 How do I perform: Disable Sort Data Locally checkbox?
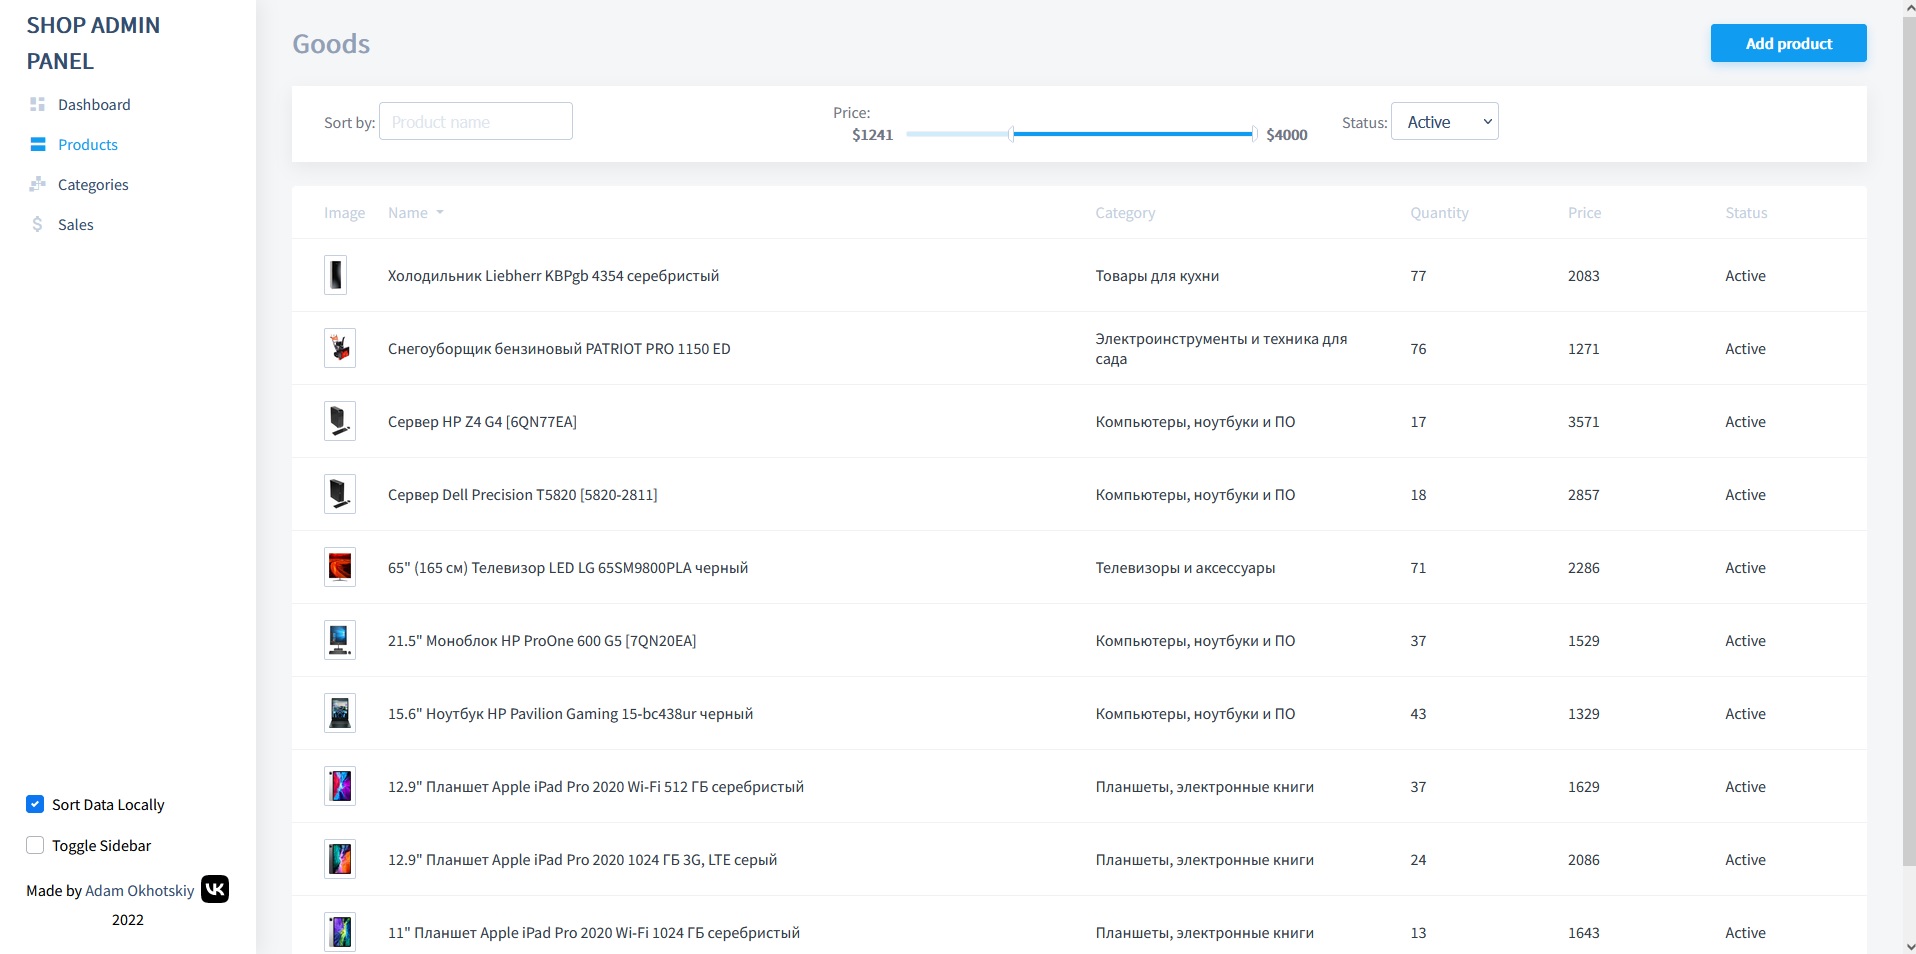(35, 804)
